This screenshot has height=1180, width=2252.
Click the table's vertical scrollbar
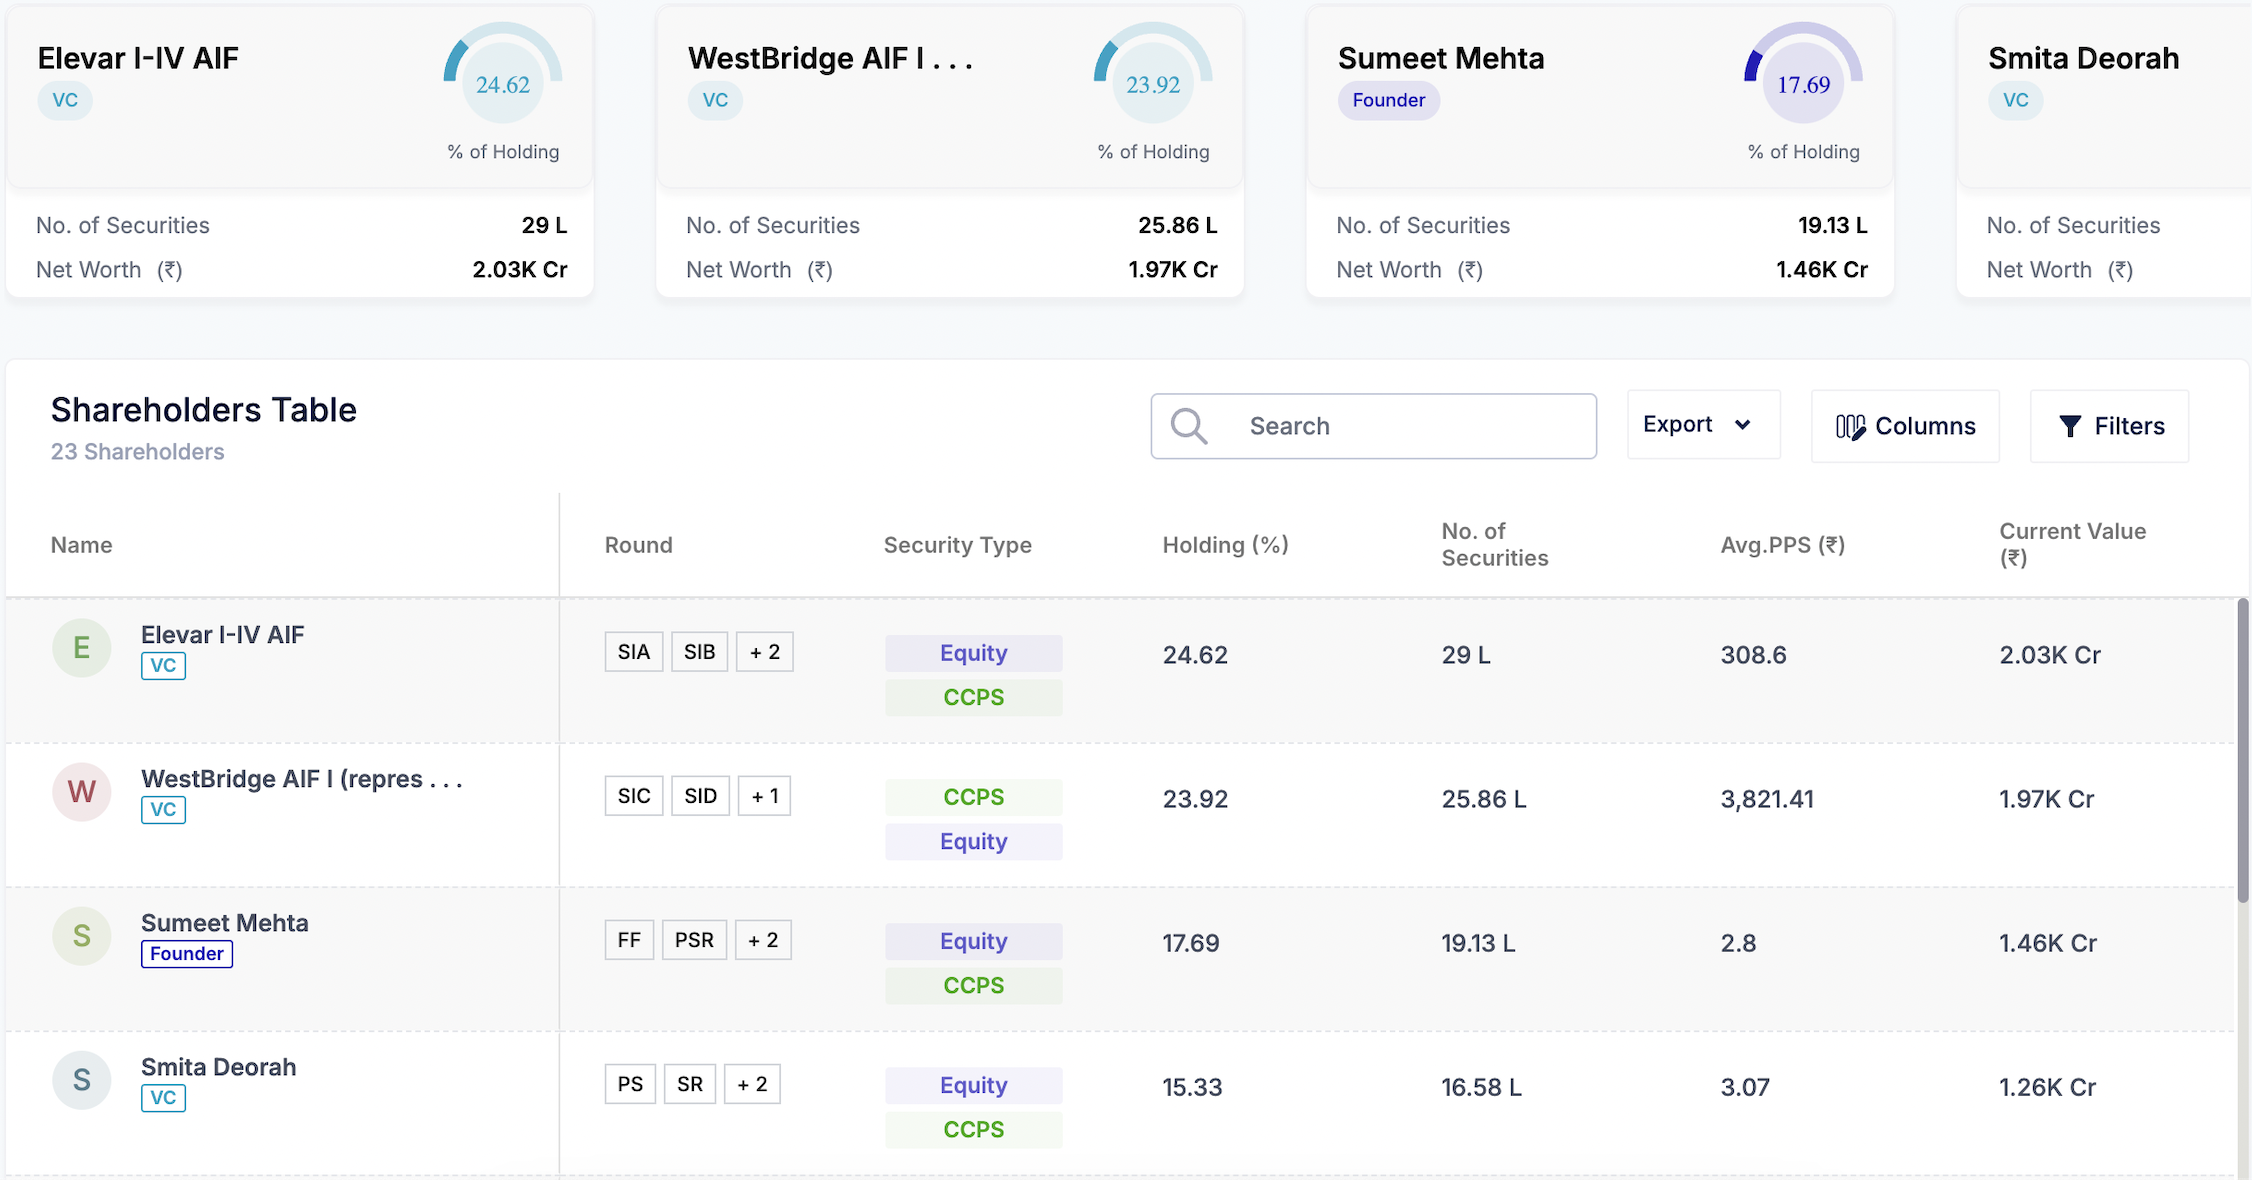[x=2242, y=750]
